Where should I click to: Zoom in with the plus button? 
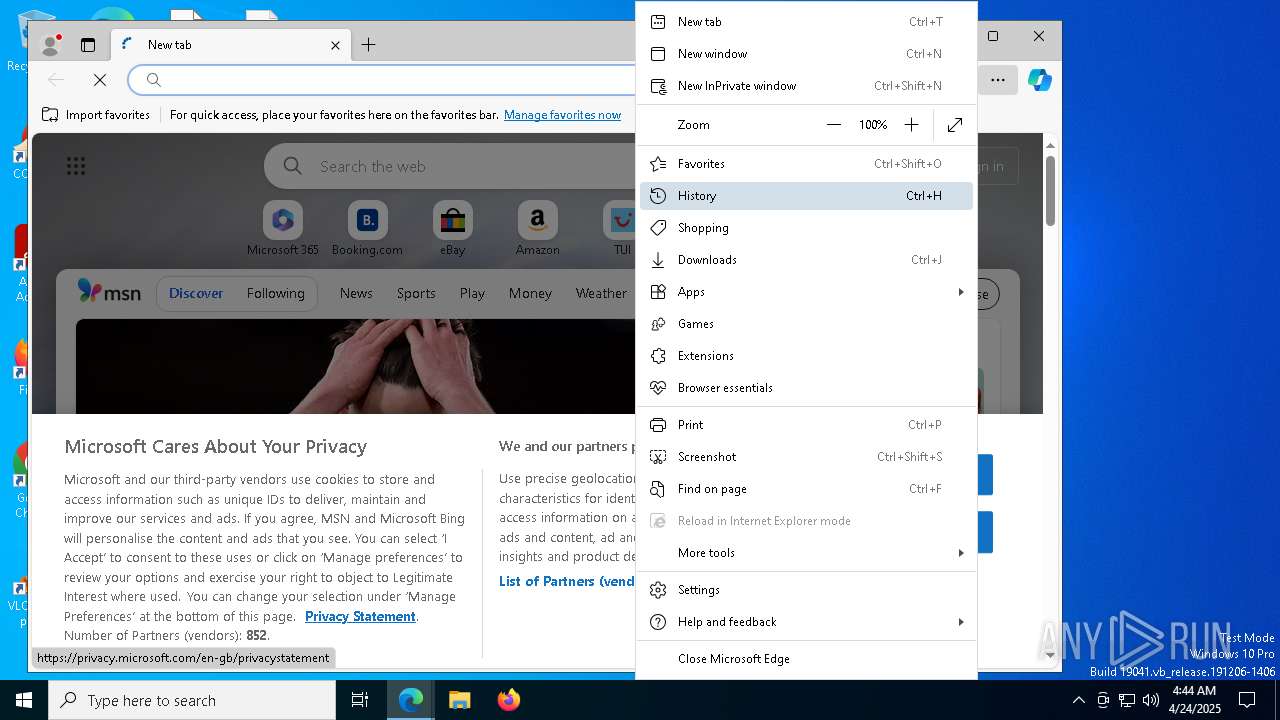tap(911, 125)
